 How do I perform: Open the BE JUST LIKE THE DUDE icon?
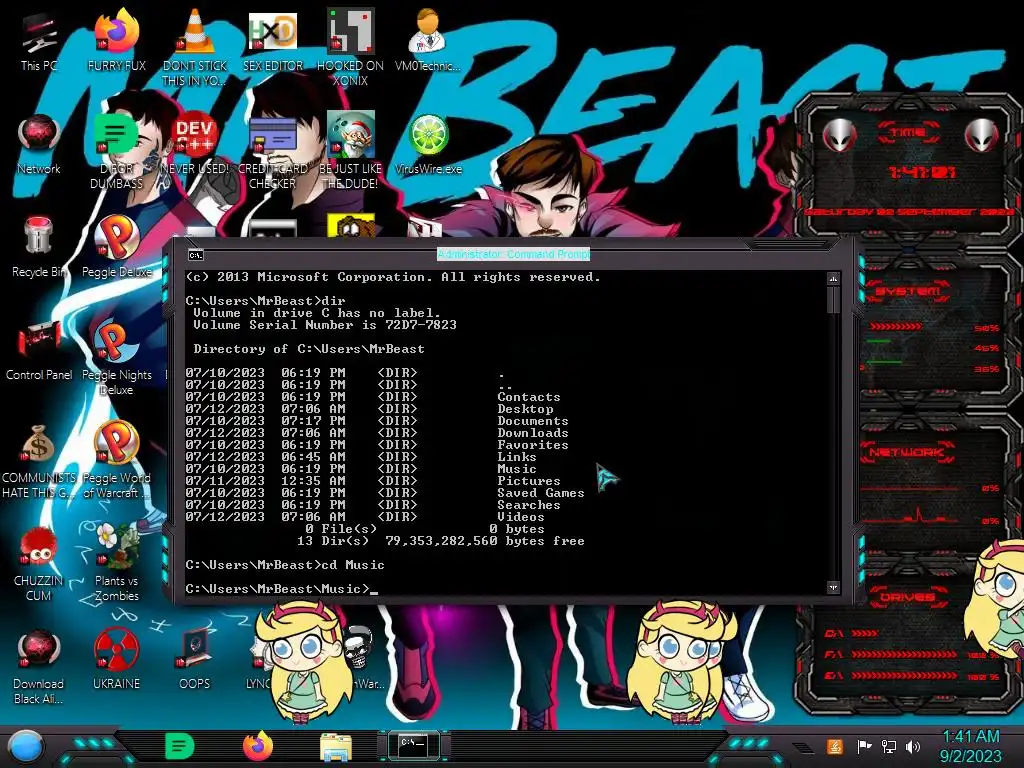click(350, 150)
